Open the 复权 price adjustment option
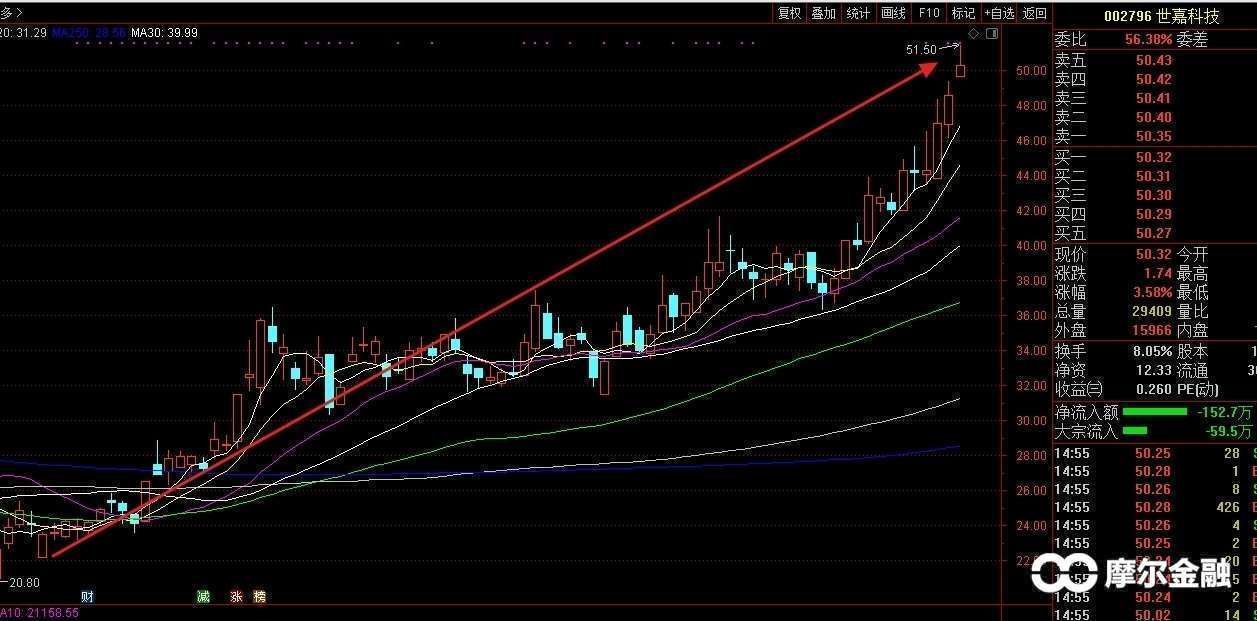The image size is (1257, 621). tap(789, 13)
